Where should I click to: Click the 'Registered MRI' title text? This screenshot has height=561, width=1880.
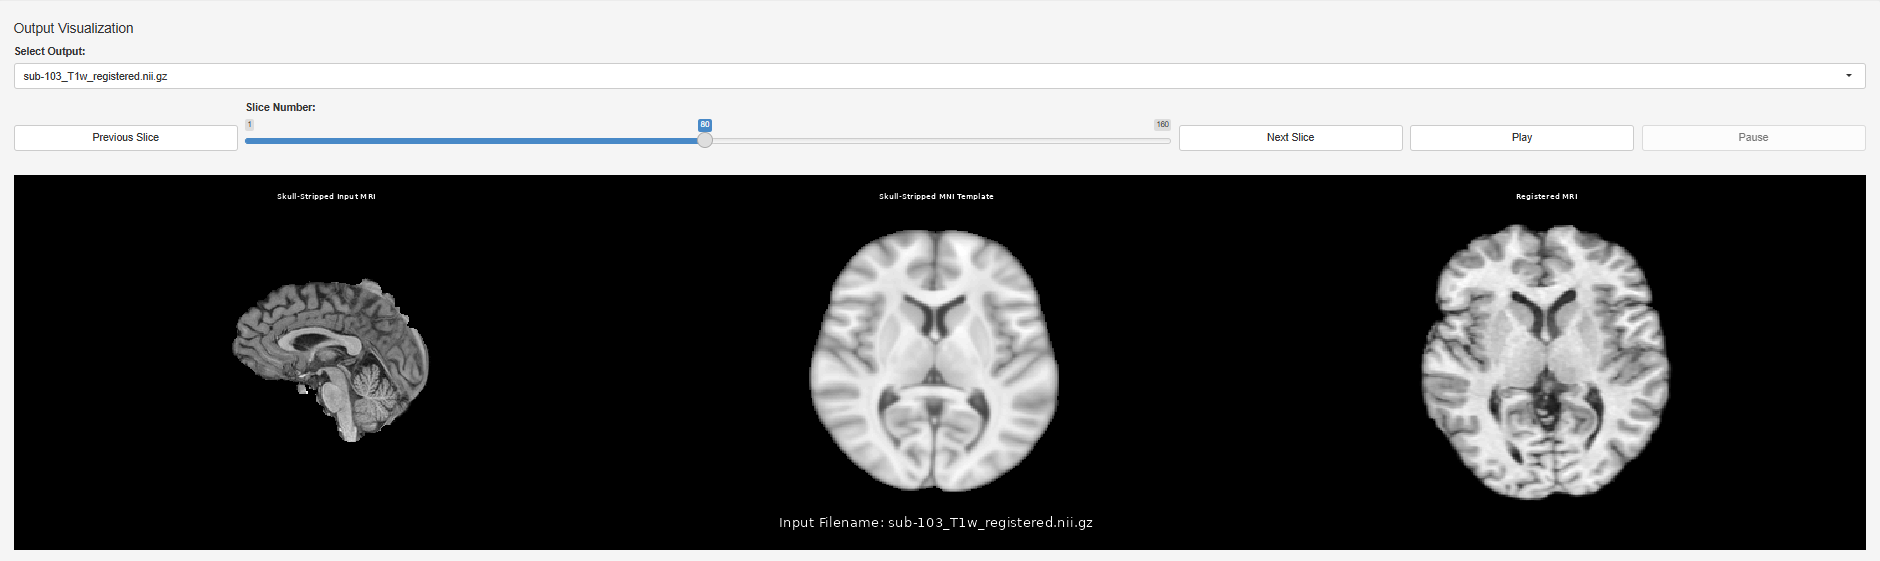pos(1546,197)
